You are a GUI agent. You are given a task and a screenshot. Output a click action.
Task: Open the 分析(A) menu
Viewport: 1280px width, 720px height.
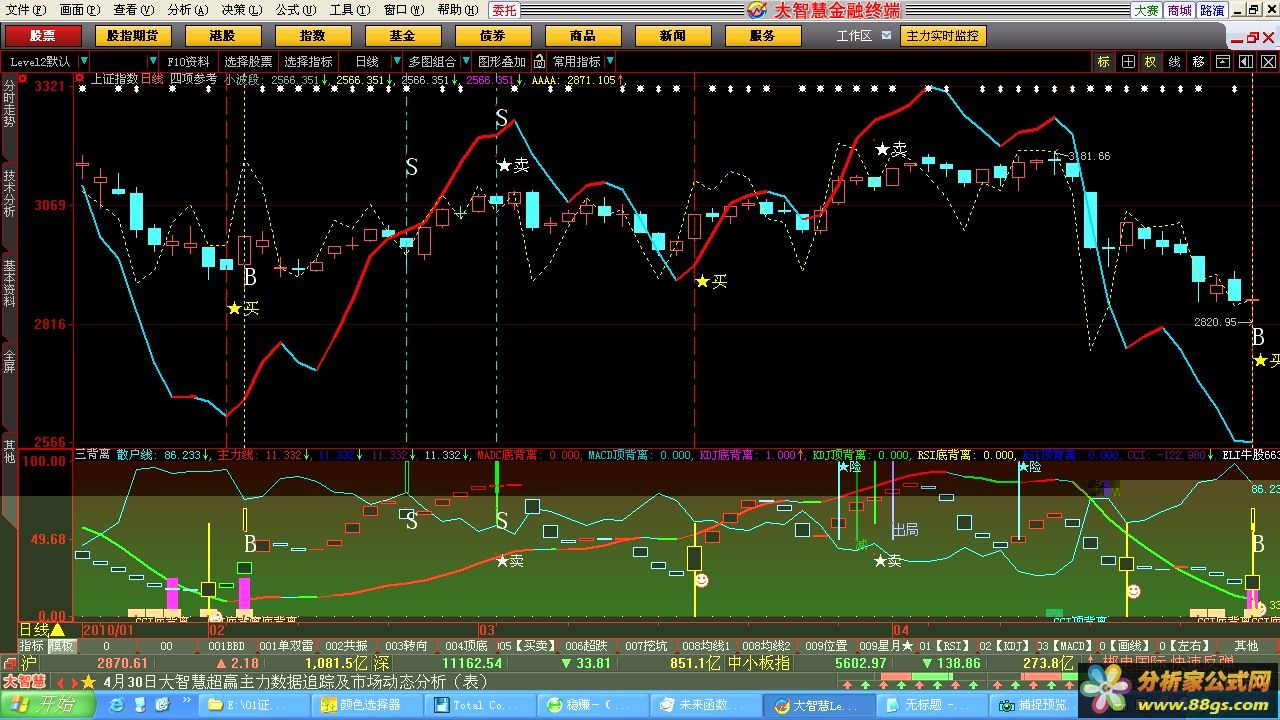coord(187,10)
